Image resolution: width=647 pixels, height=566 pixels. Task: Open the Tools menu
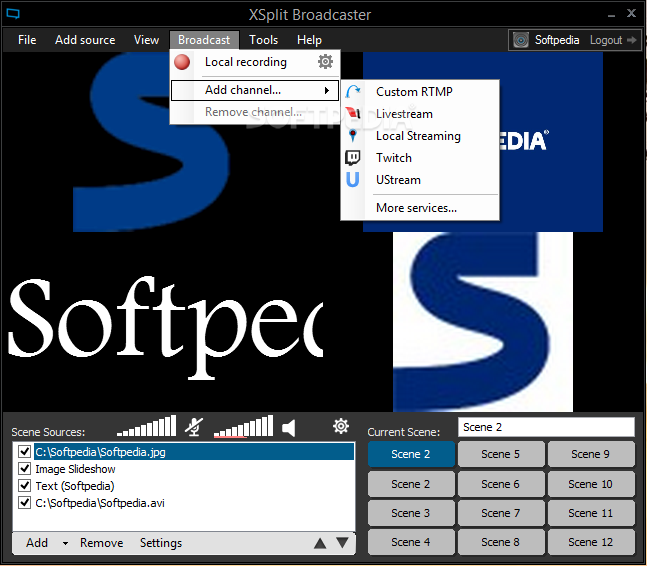pos(263,40)
